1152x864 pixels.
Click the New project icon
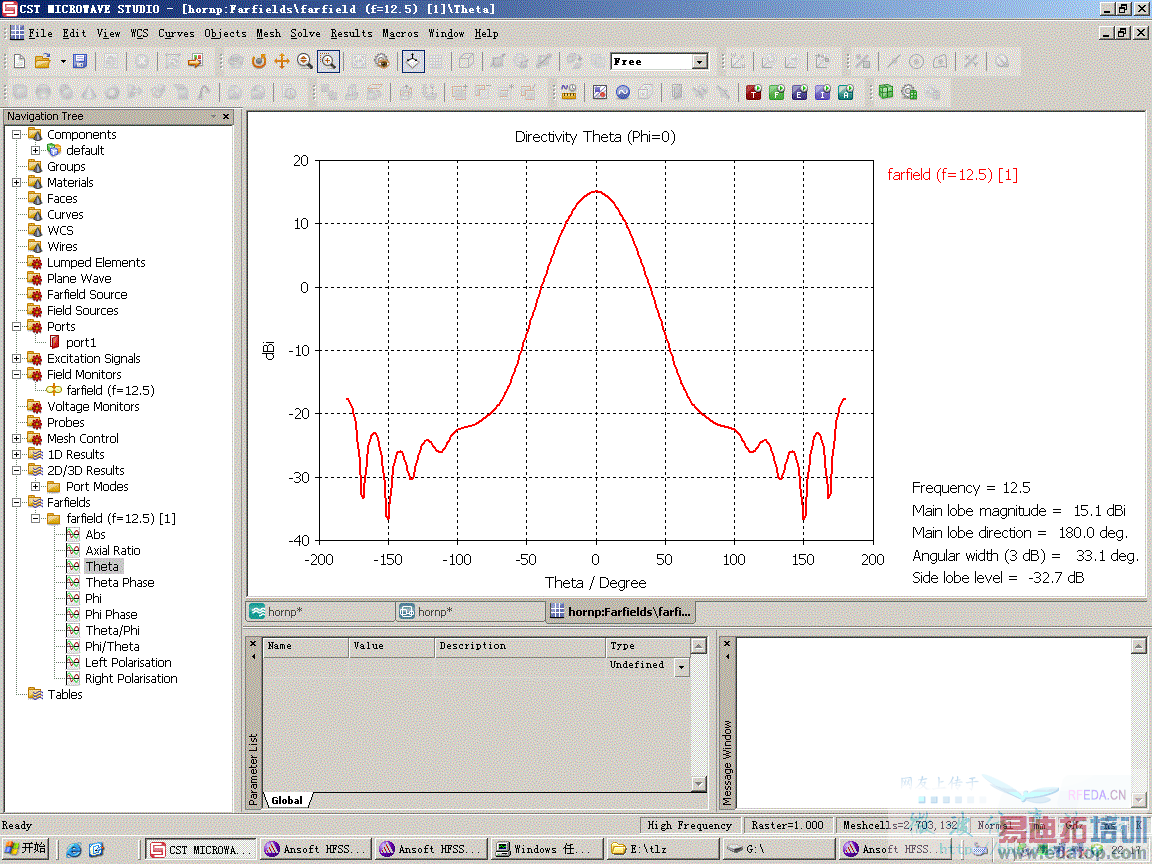point(19,62)
